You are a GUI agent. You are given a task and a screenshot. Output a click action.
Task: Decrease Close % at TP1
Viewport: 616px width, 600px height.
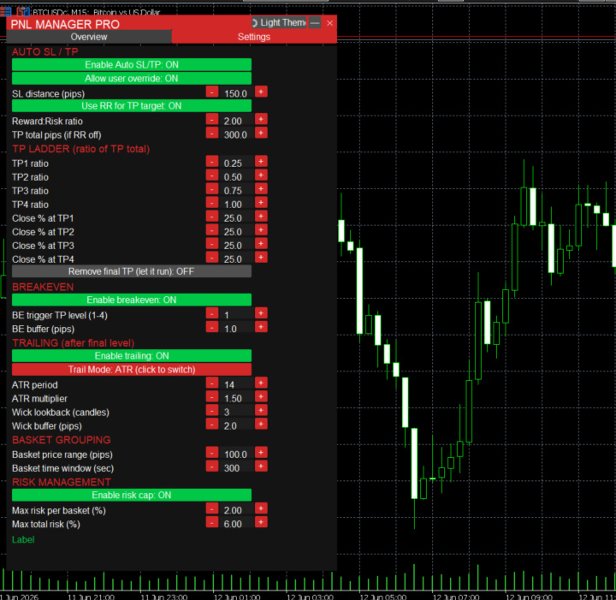click(x=212, y=217)
